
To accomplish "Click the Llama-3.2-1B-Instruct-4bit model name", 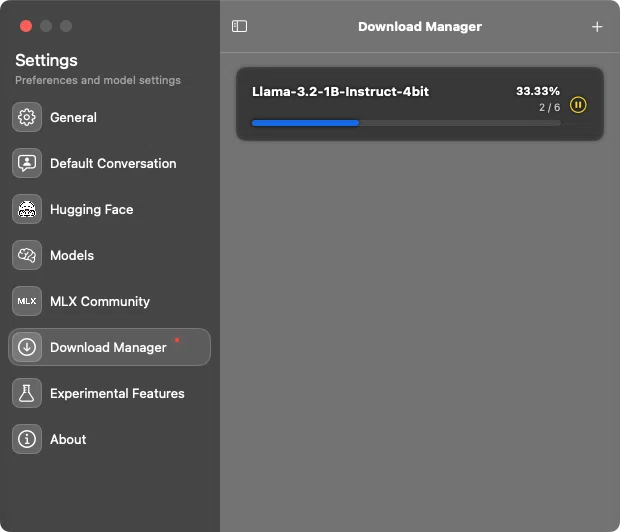I will point(340,91).
